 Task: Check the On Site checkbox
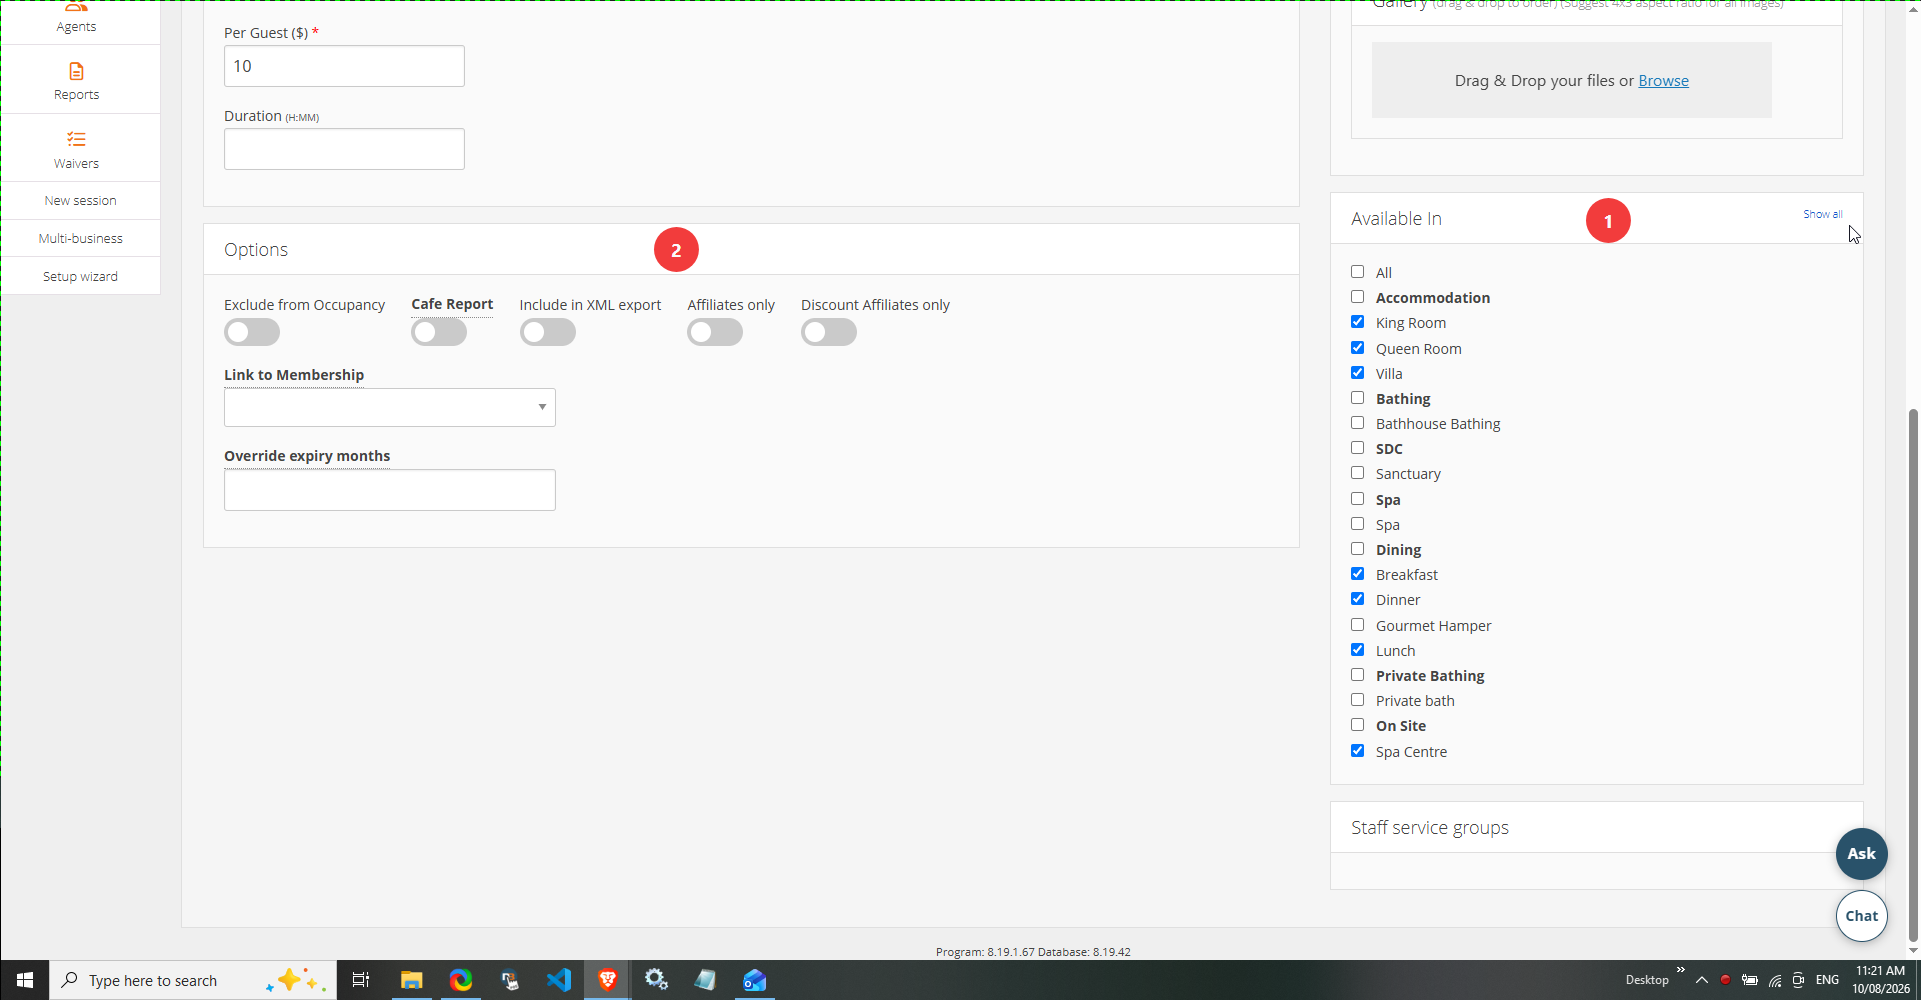[x=1357, y=725]
